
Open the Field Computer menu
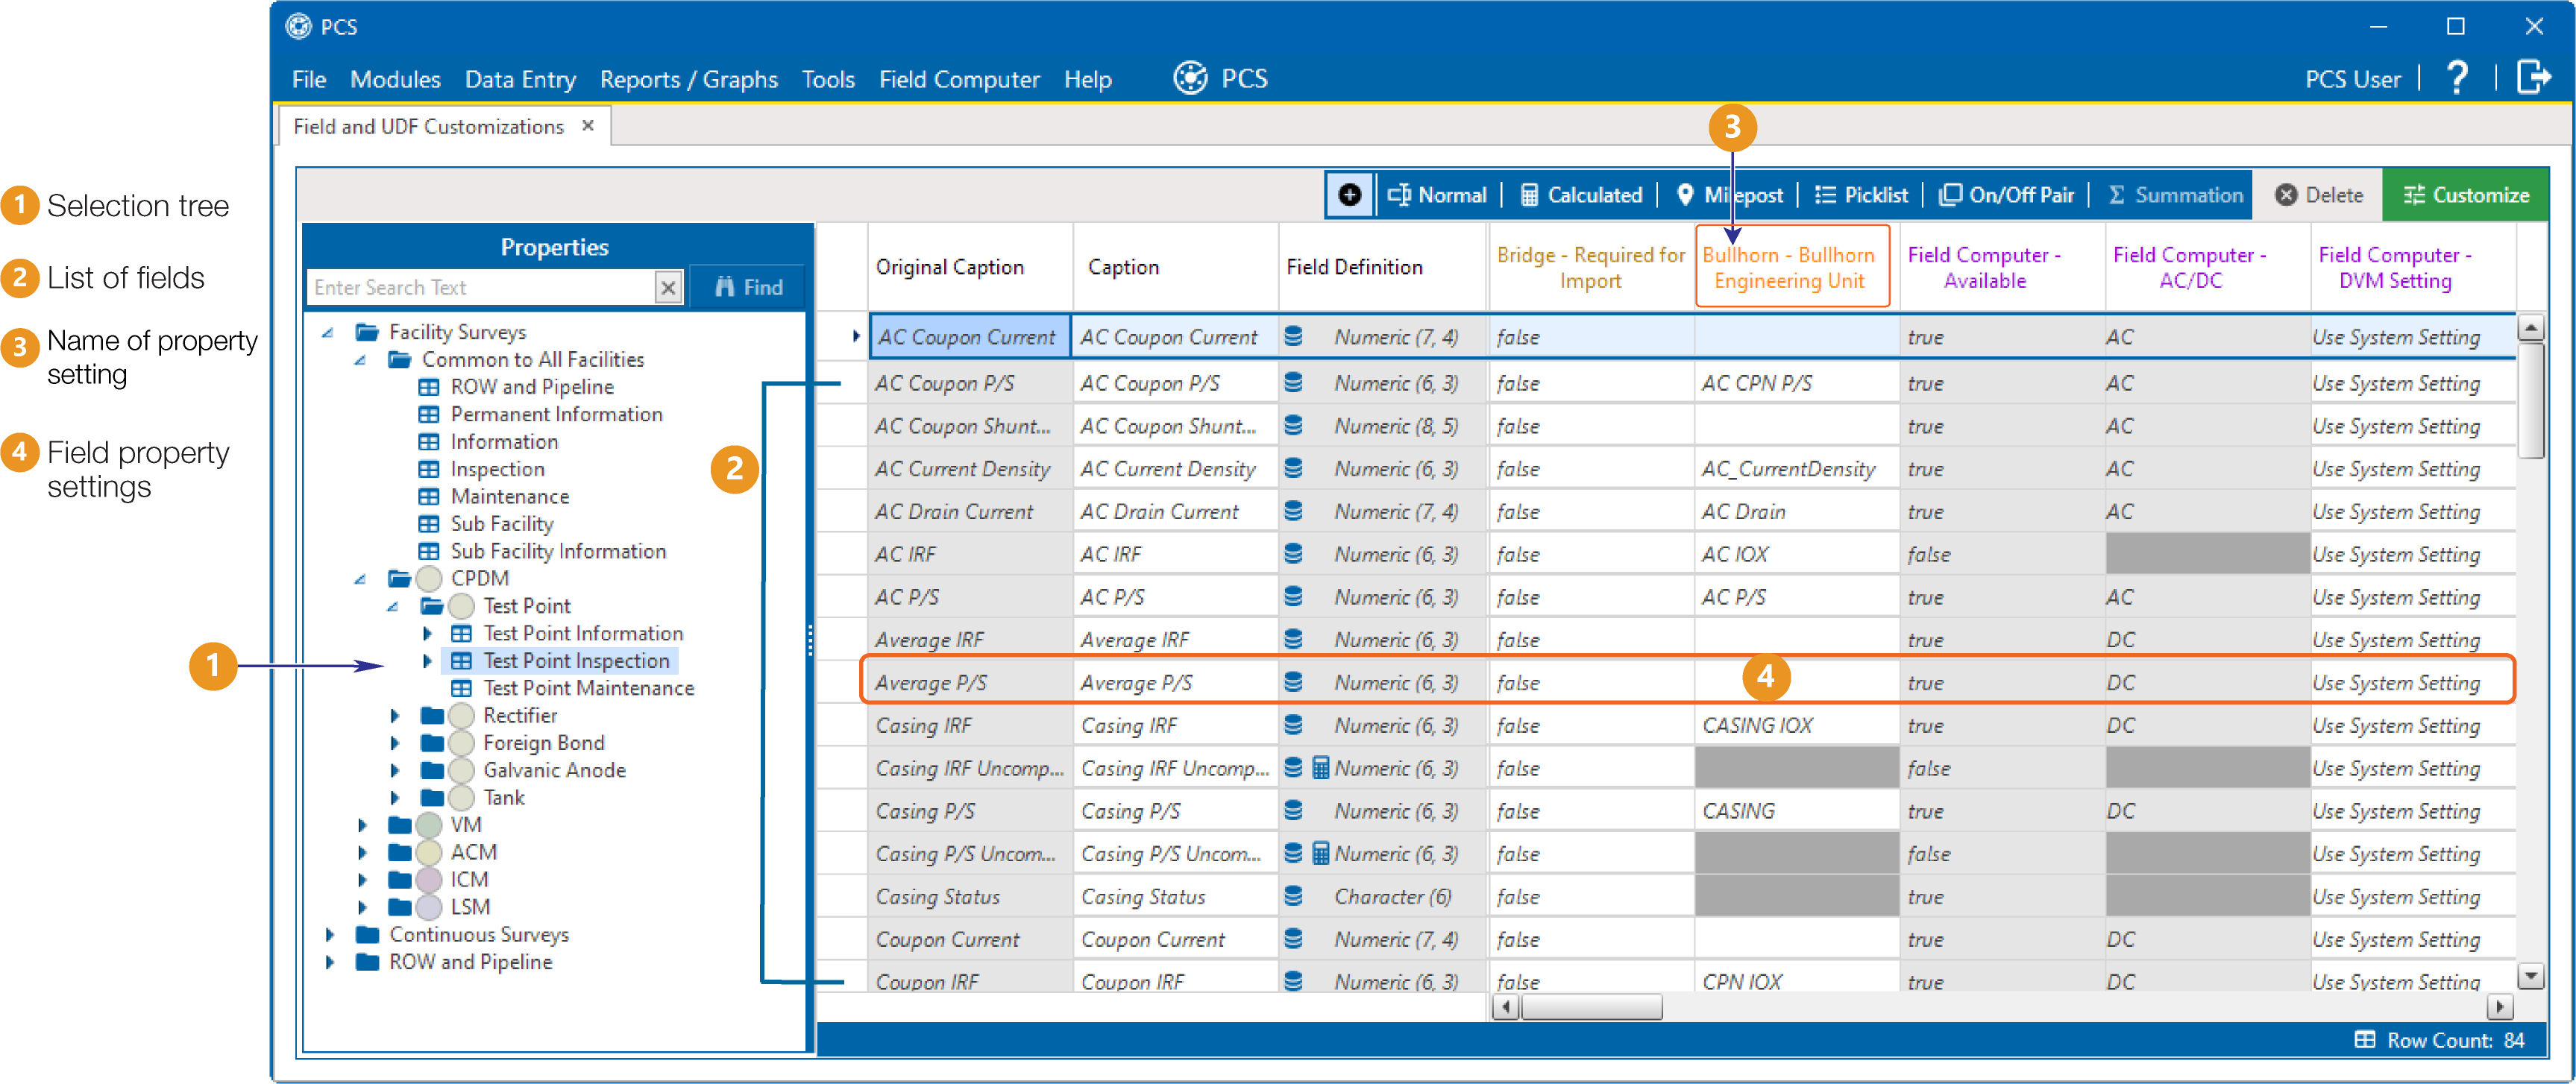(x=959, y=79)
